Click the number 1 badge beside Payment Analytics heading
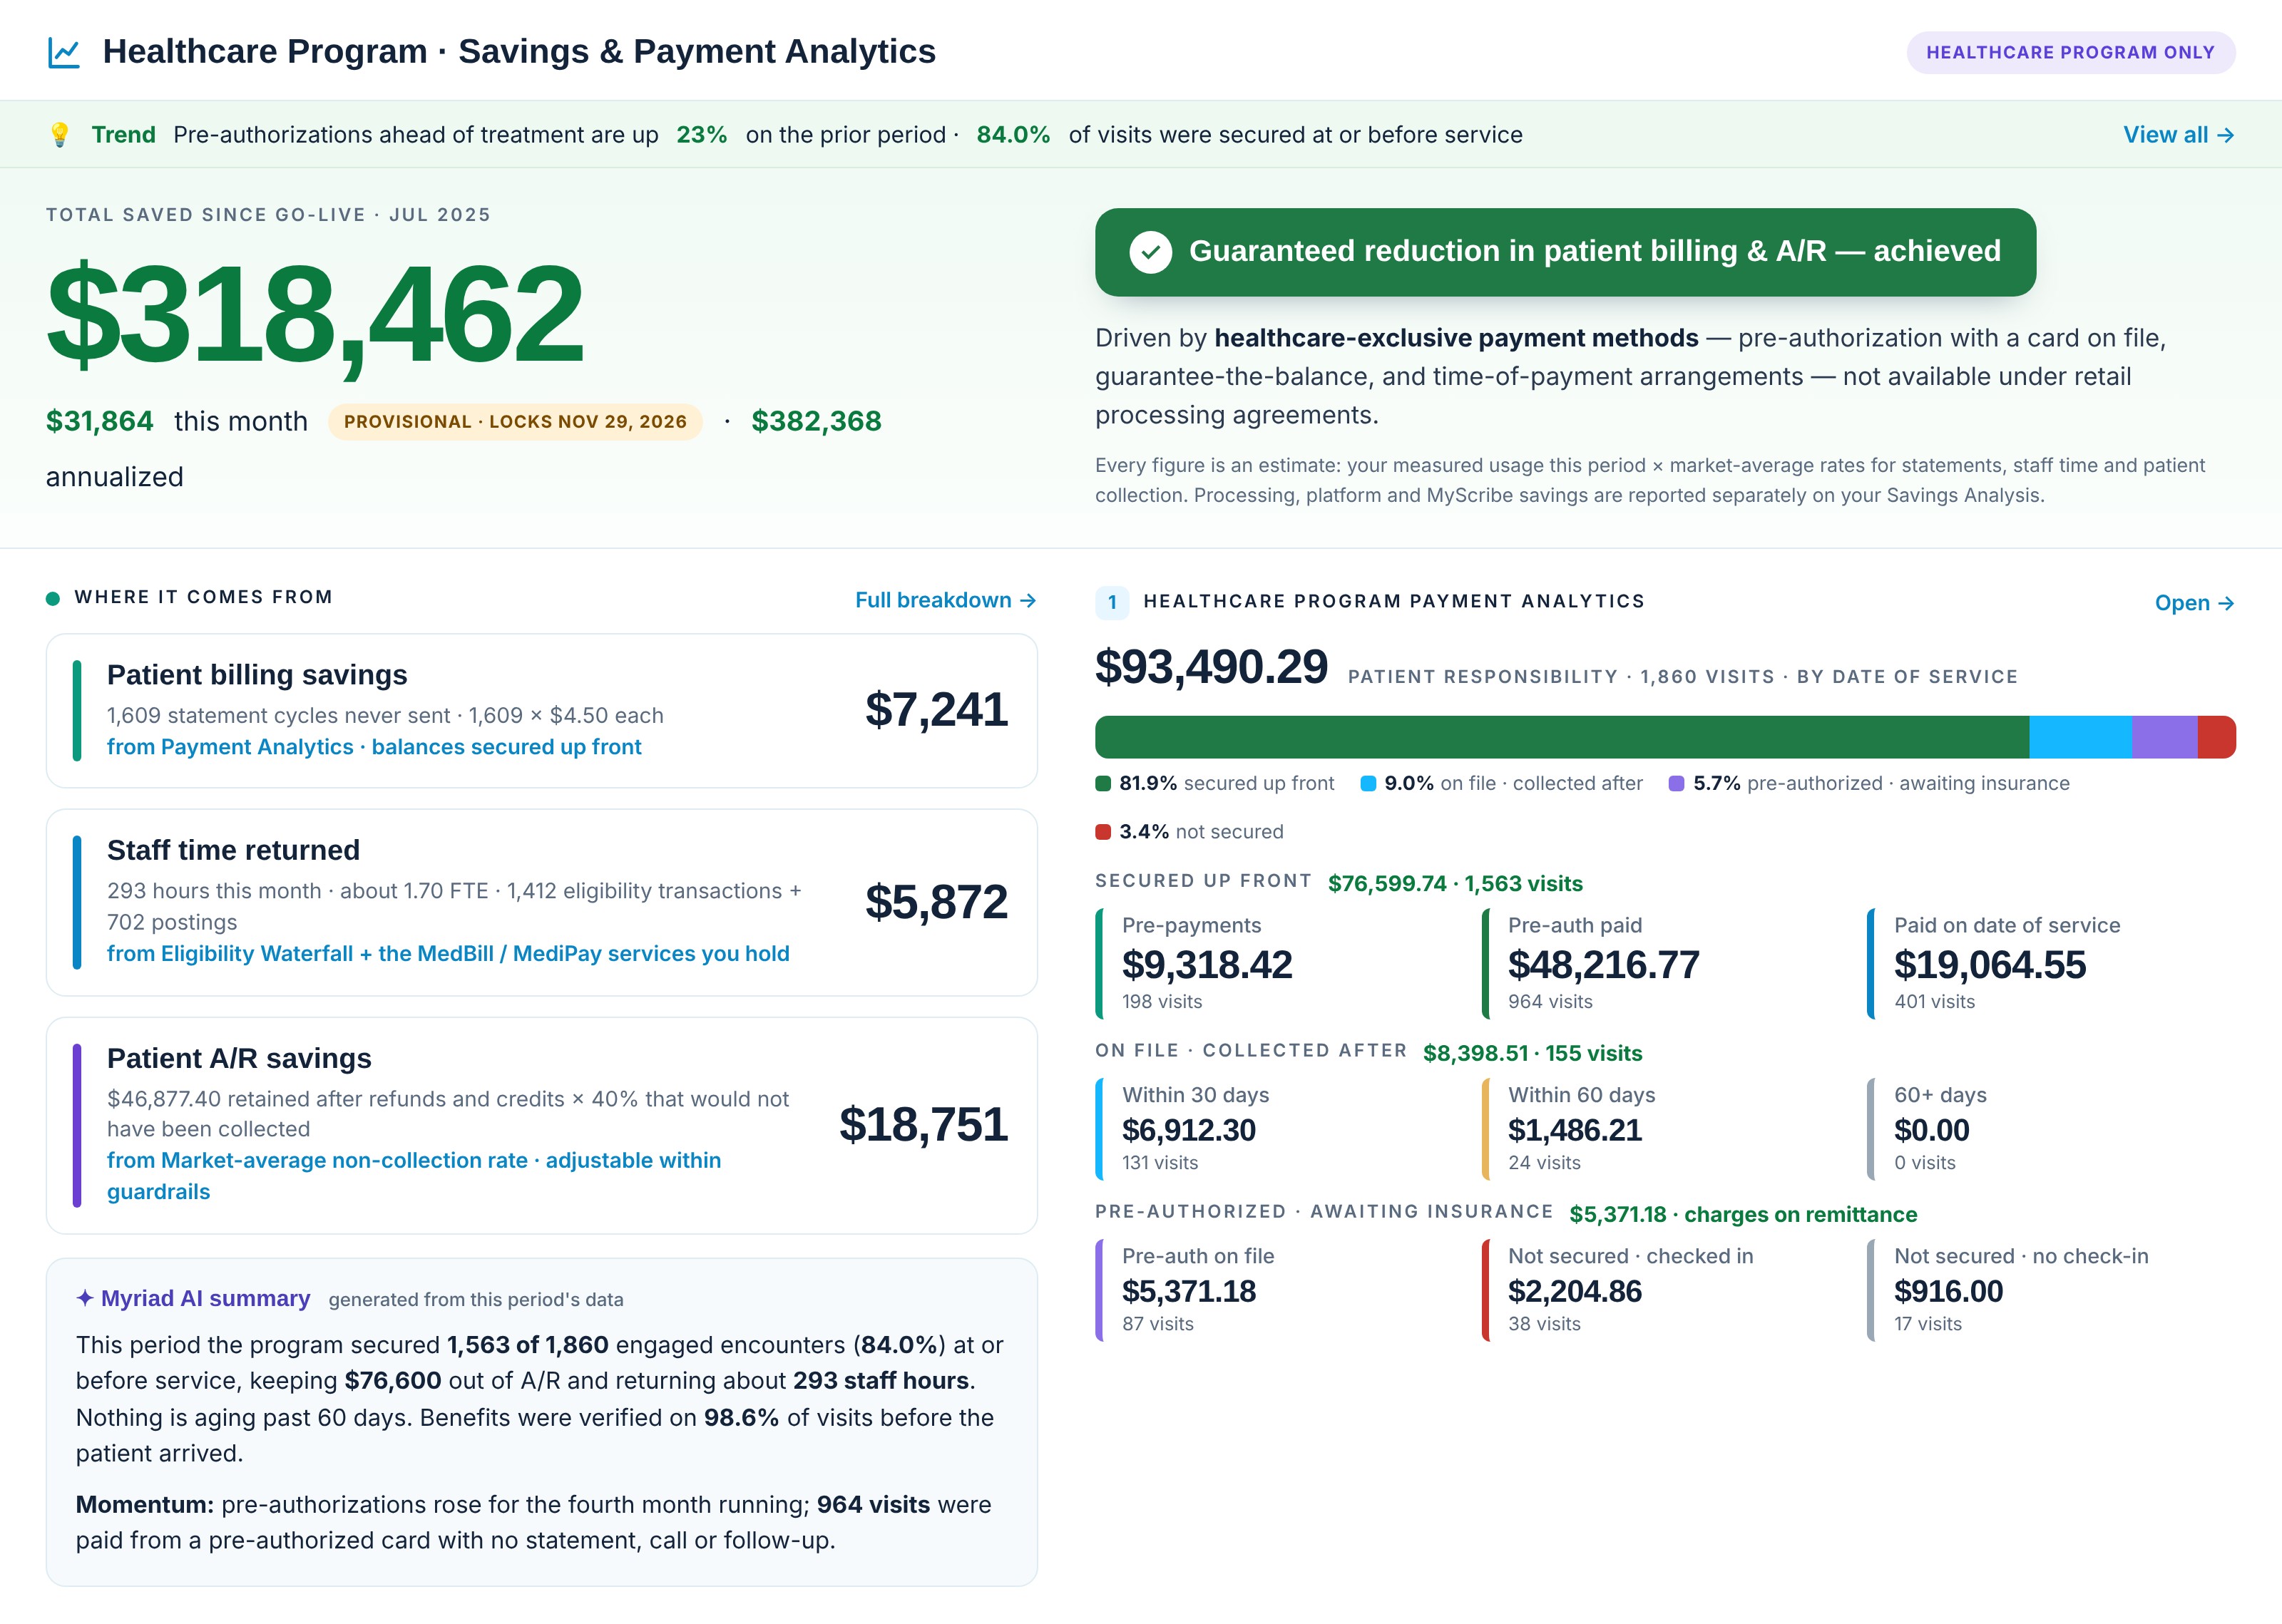The height and width of the screenshot is (1624, 2282). 1112,602
